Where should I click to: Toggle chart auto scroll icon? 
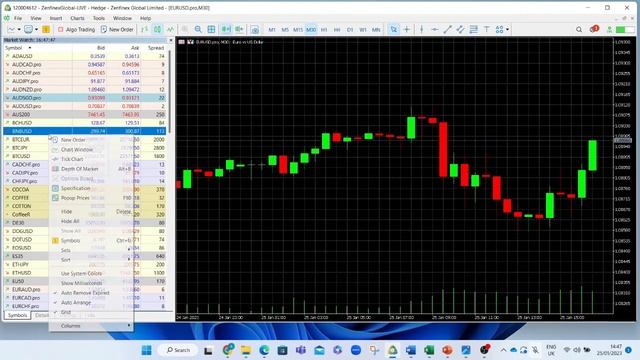click(226, 29)
